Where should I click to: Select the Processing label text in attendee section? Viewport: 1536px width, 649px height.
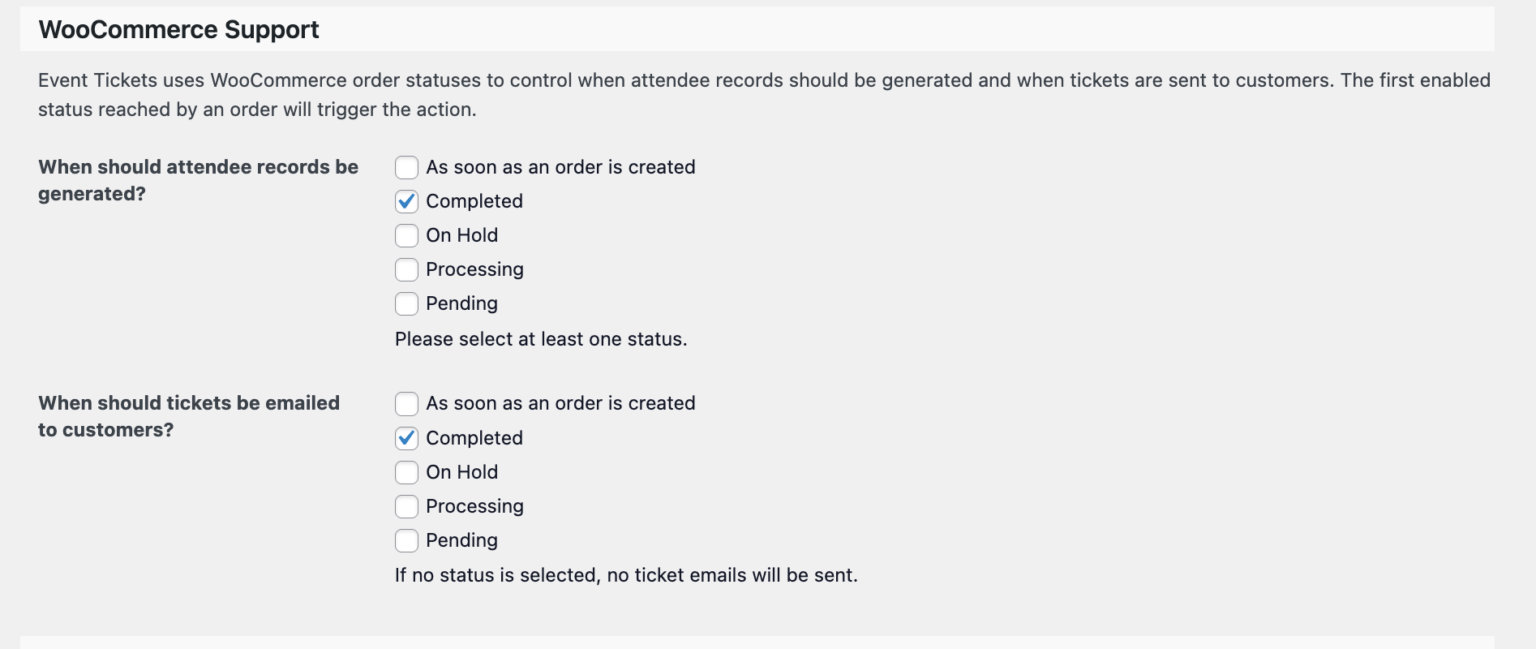(474, 269)
